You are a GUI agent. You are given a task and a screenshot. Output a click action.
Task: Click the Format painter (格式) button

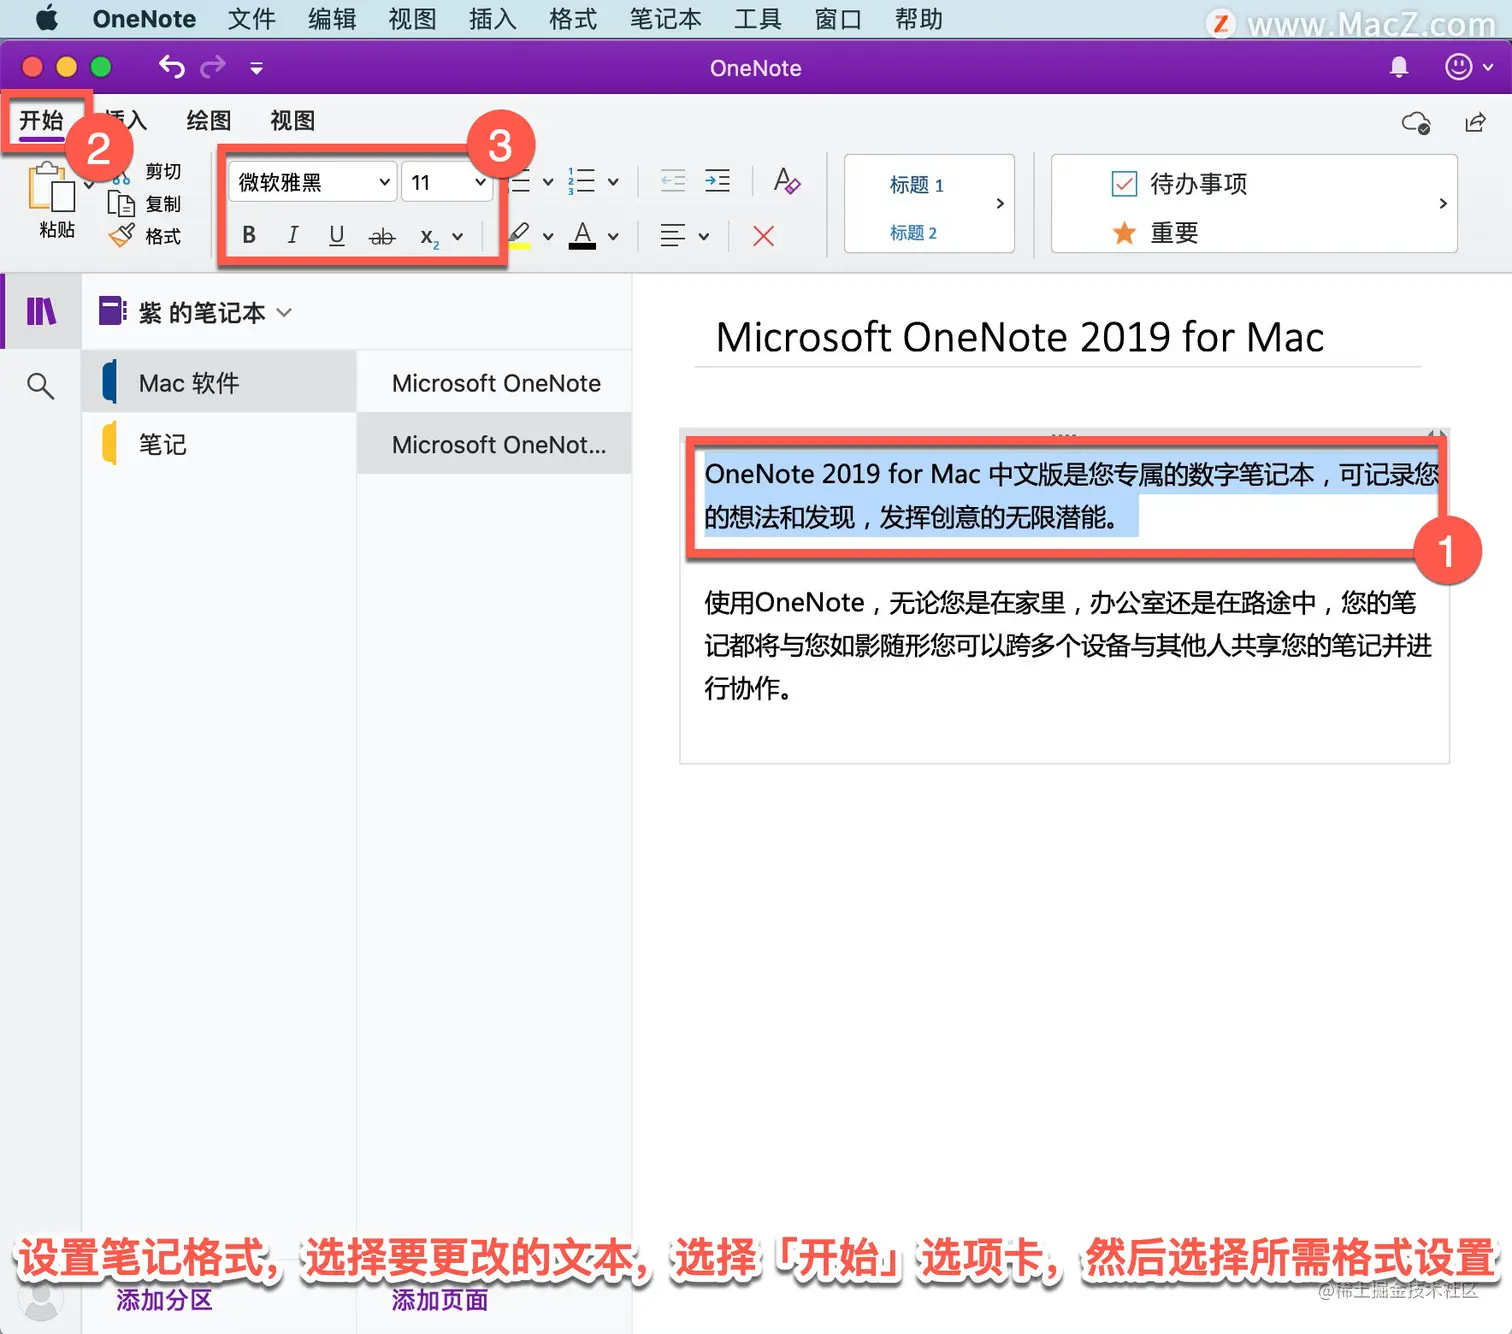(146, 237)
